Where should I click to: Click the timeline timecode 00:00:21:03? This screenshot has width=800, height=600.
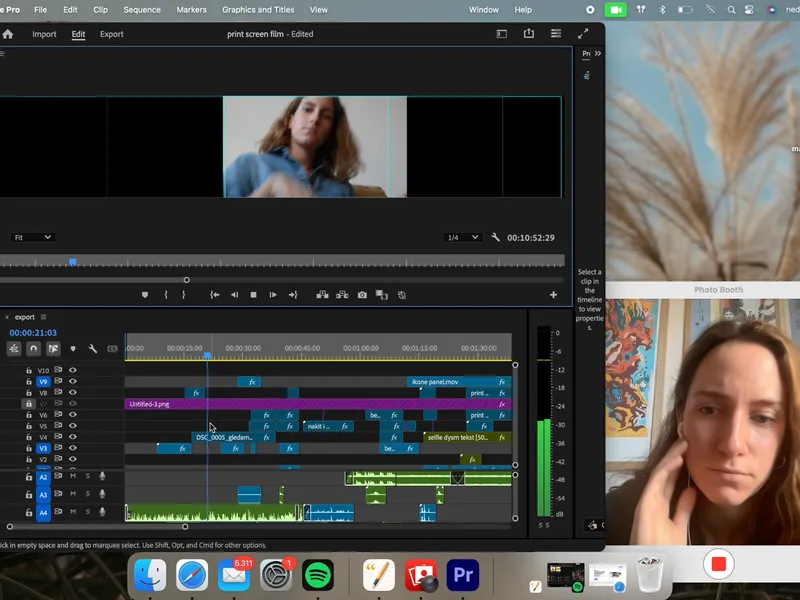pyautogui.click(x=33, y=333)
